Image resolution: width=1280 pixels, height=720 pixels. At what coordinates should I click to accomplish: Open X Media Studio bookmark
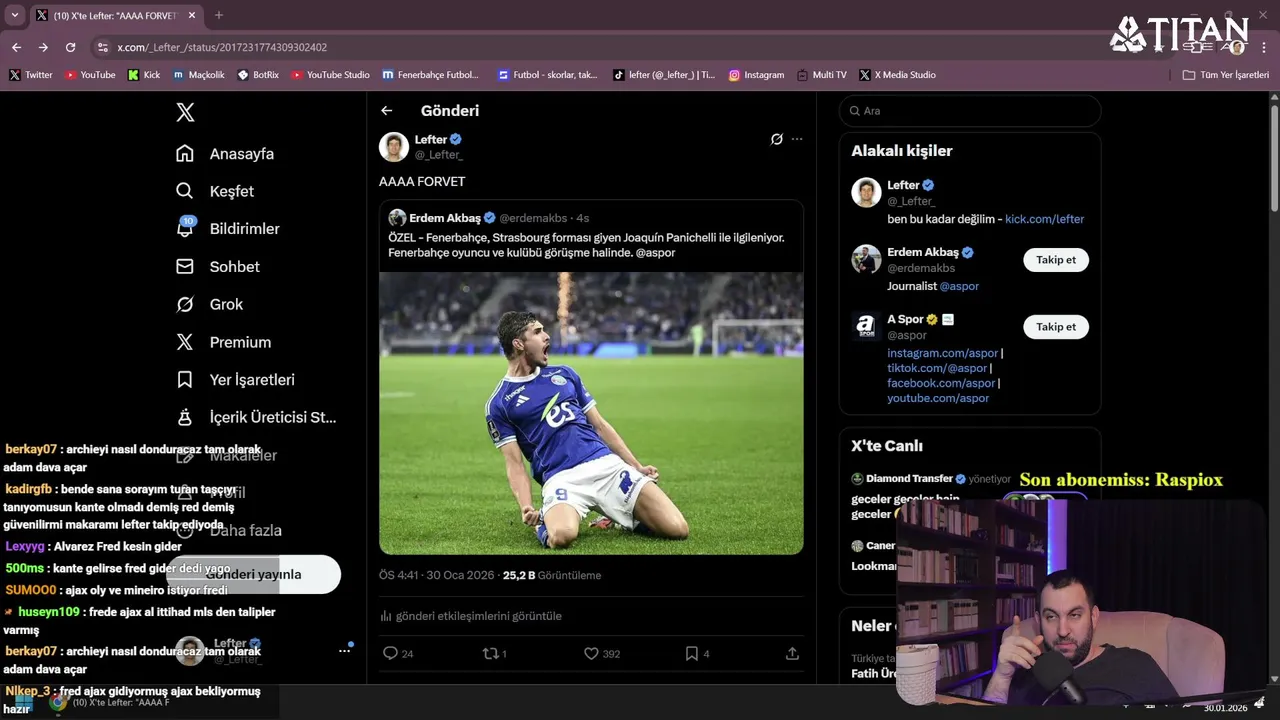[898, 75]
